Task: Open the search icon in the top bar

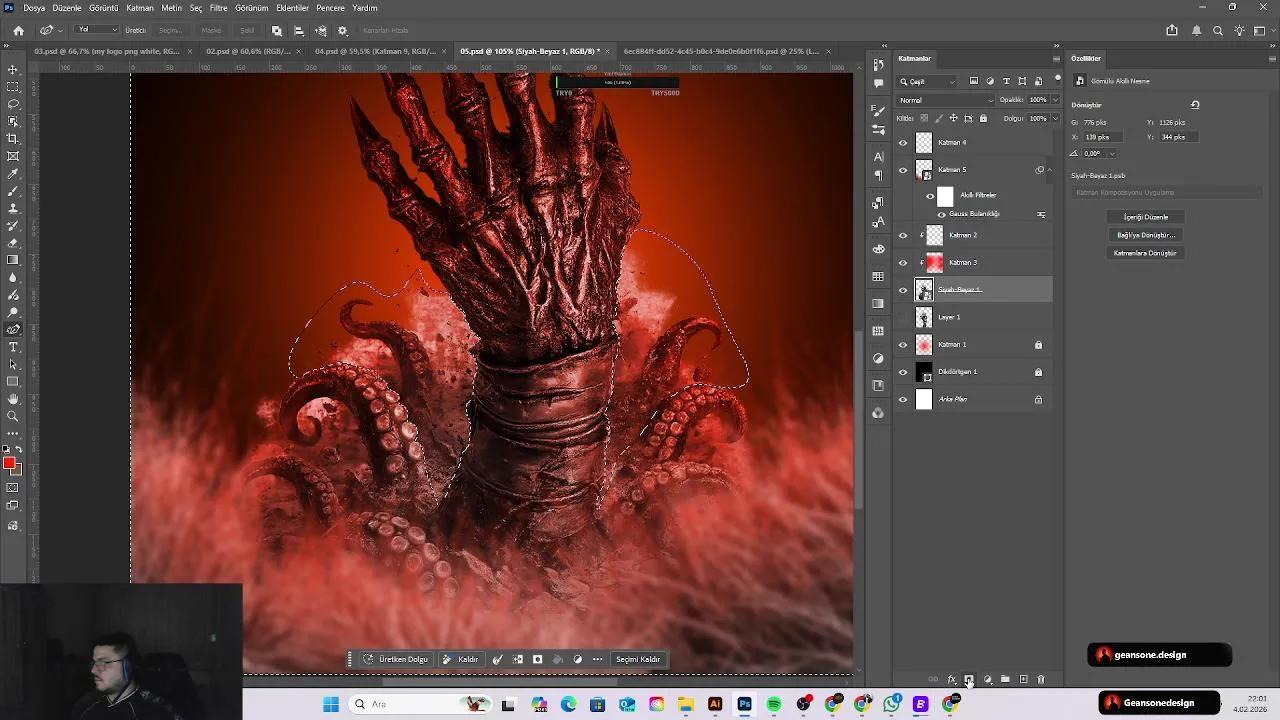Action: point(1218,30)
